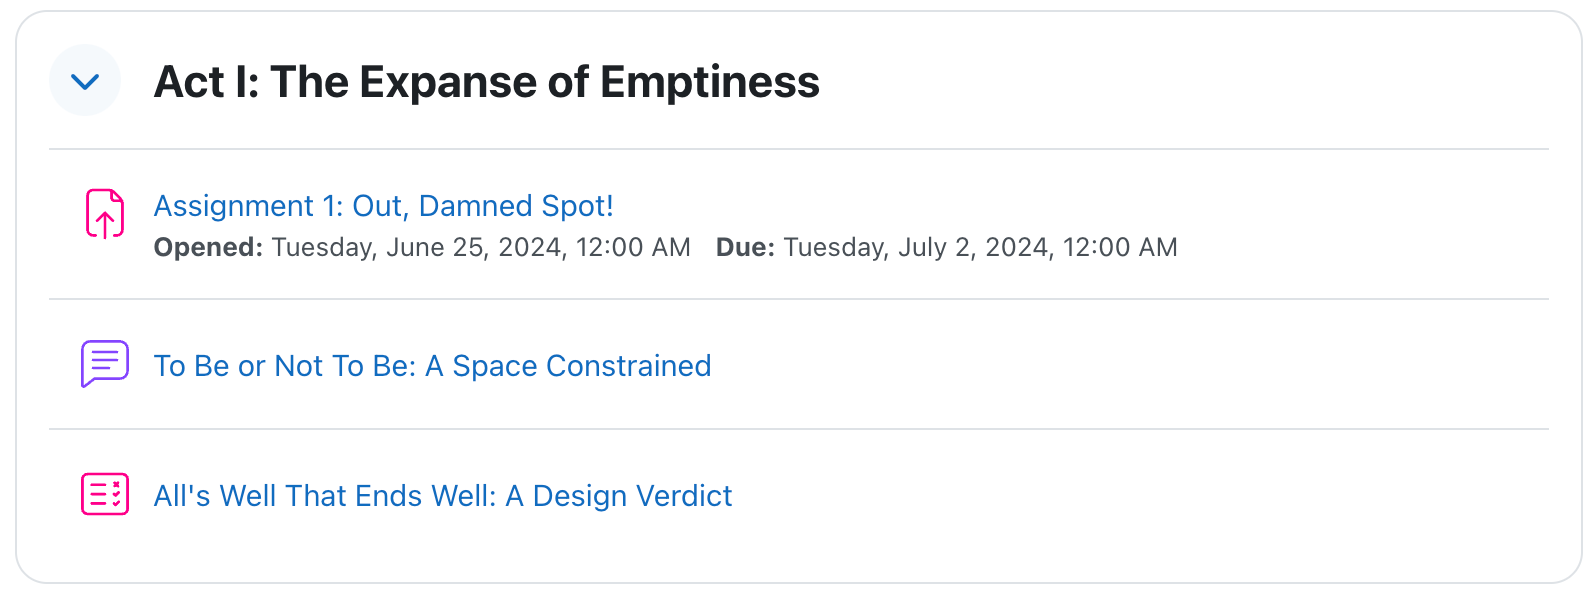This screenshot has height=594, width=1592.
Task: Click the empty area right of the forum row
Action: point(1130,366)
